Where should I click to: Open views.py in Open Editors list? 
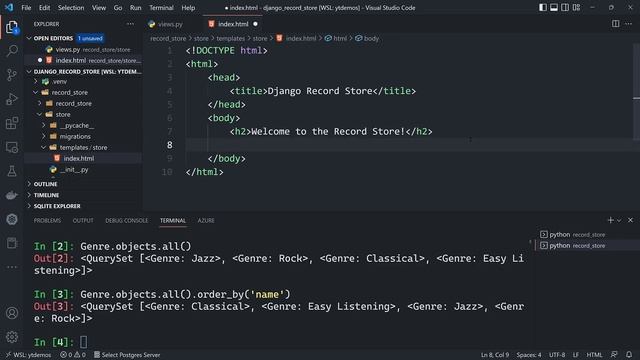[x=83, y=49]
